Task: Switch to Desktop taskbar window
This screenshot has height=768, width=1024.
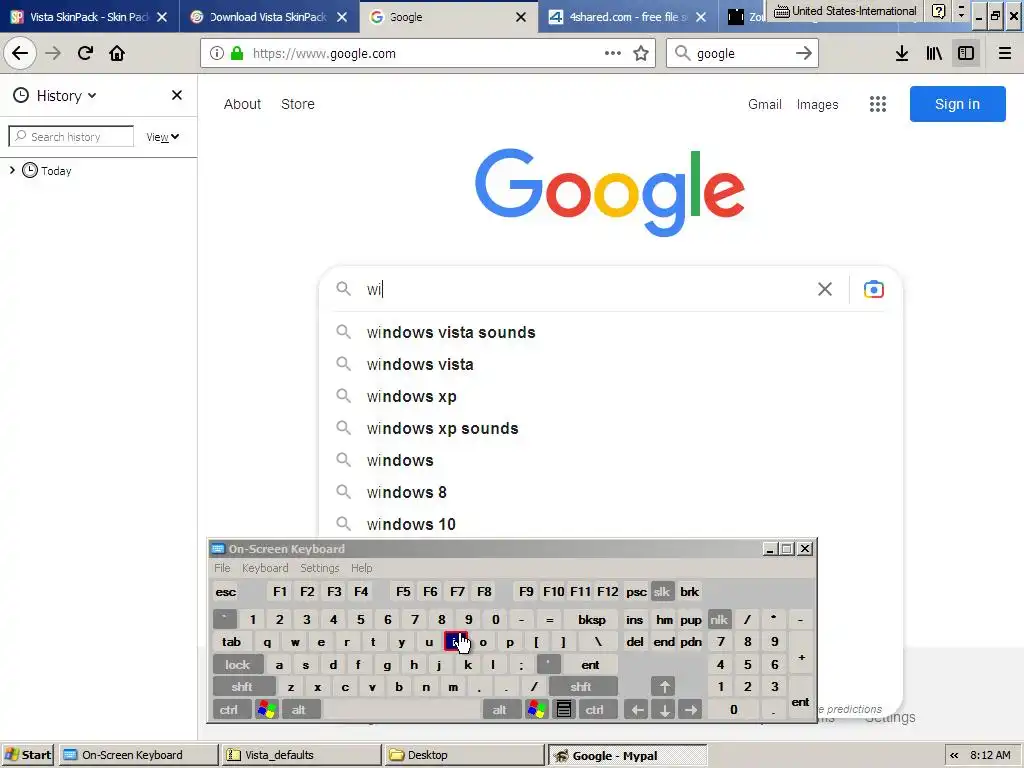Action: pyautogui.click(x=464, y=755)
